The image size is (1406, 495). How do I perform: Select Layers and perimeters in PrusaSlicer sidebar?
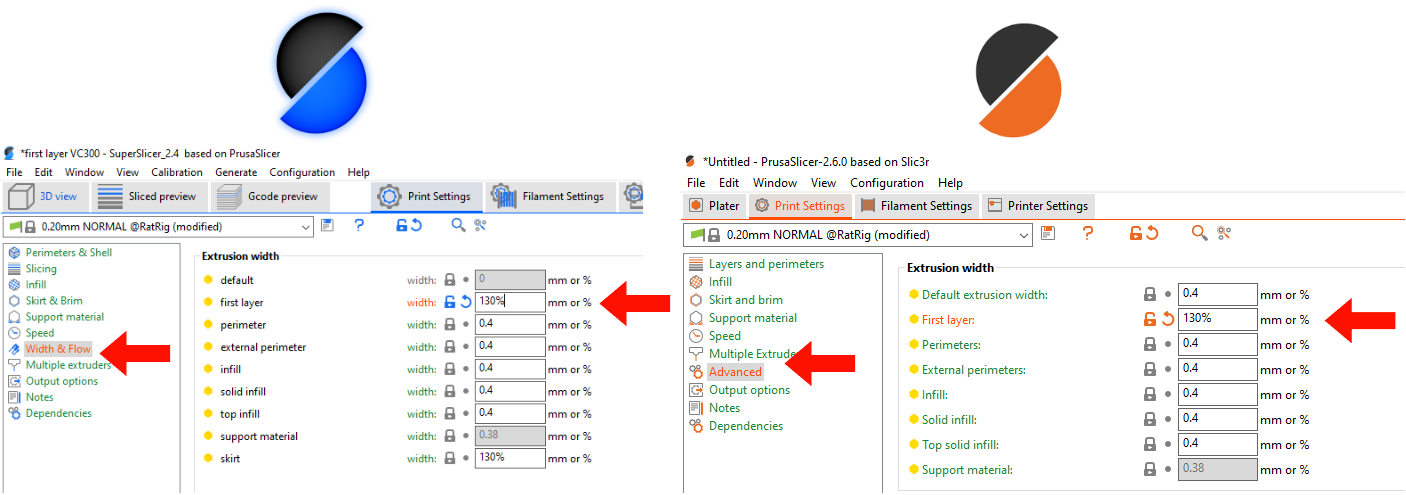coord(766,264)
